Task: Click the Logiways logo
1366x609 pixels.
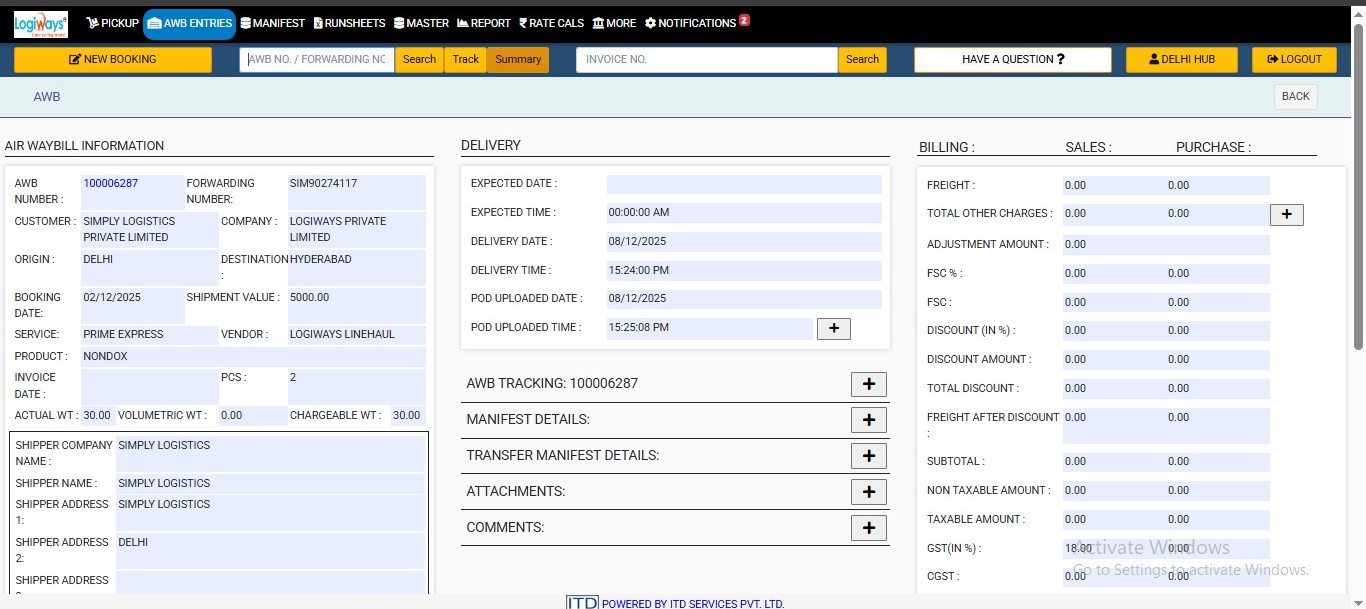Action: 41,24
